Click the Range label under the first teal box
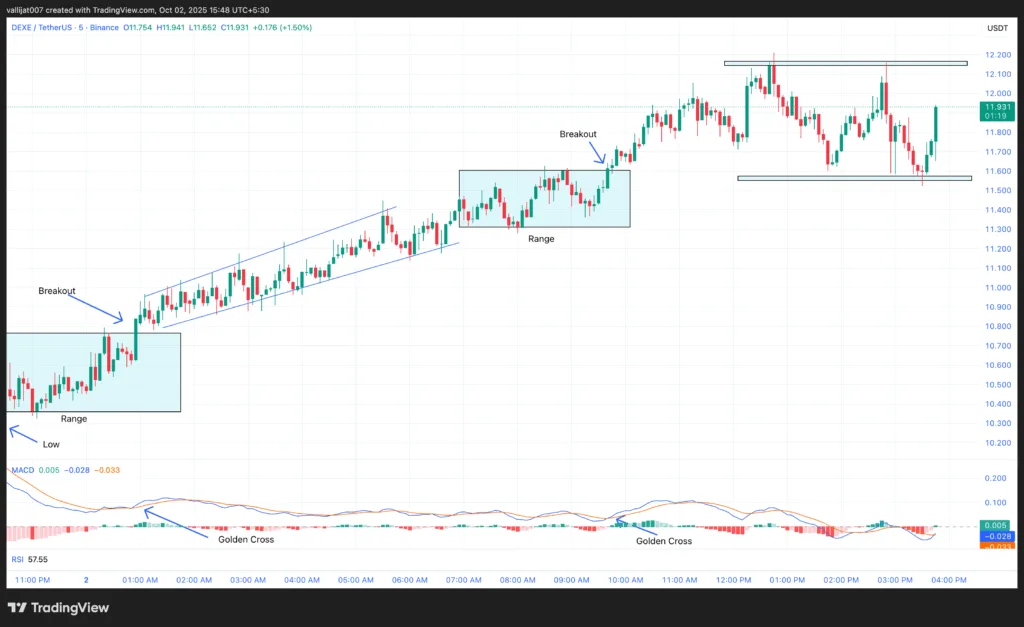Screen dimensions: 1024x627 coord(72,419)
